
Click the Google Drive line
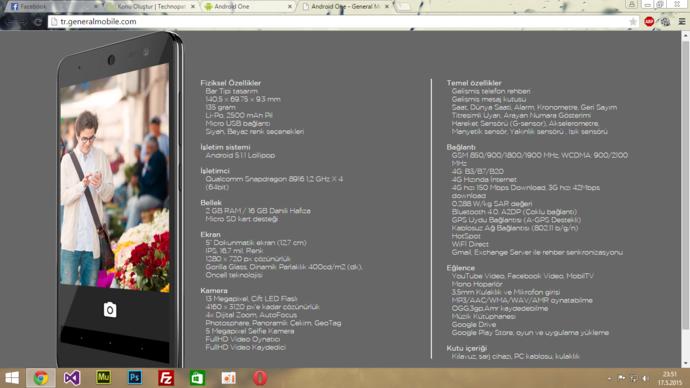(x=473, y=324)
